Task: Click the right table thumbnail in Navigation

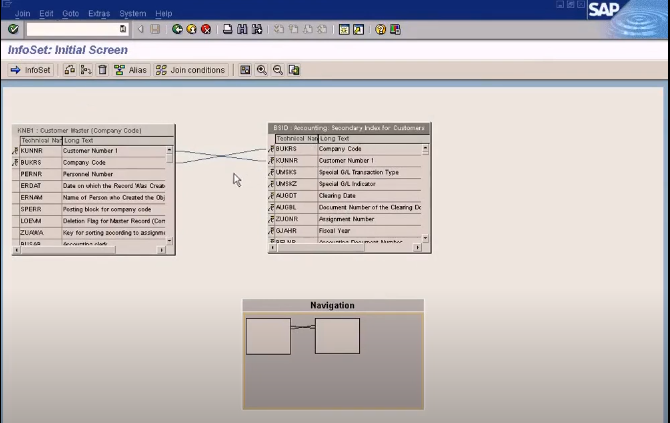Action: 338,336
